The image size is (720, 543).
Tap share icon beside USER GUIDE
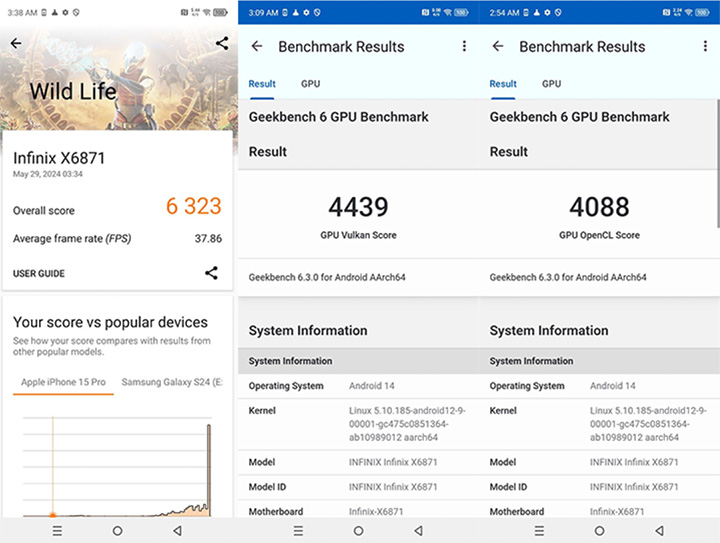coord(211,273)
